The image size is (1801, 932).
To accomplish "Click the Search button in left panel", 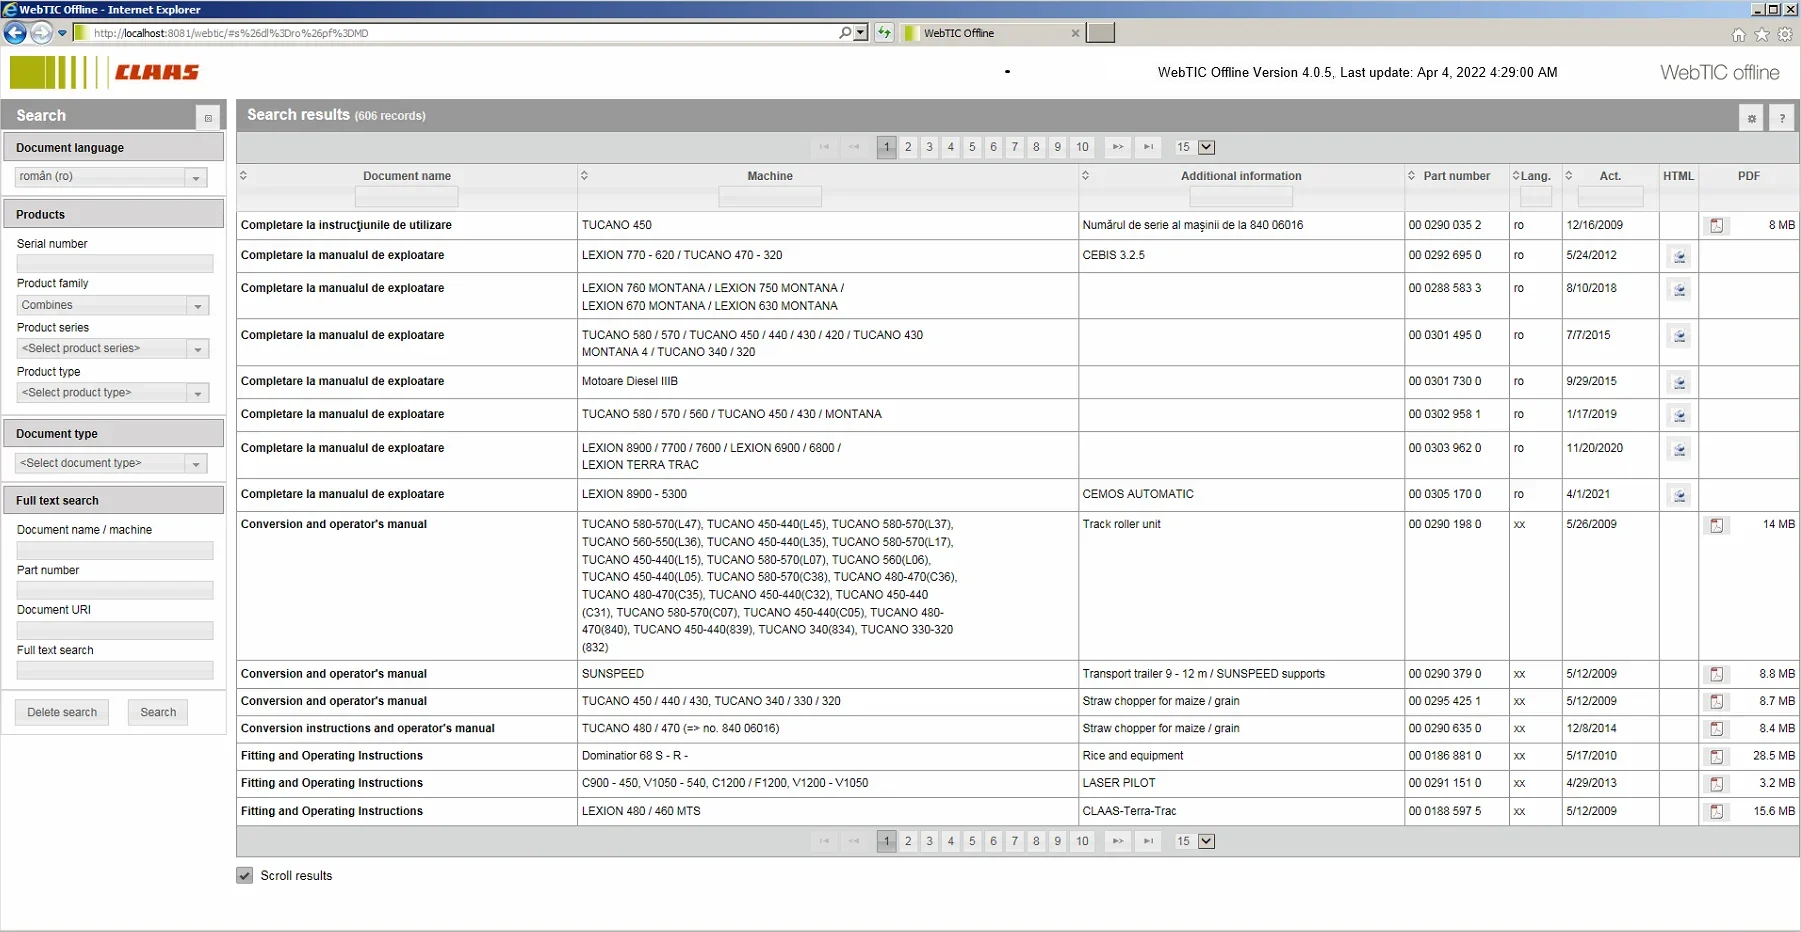I will (158, 713).
